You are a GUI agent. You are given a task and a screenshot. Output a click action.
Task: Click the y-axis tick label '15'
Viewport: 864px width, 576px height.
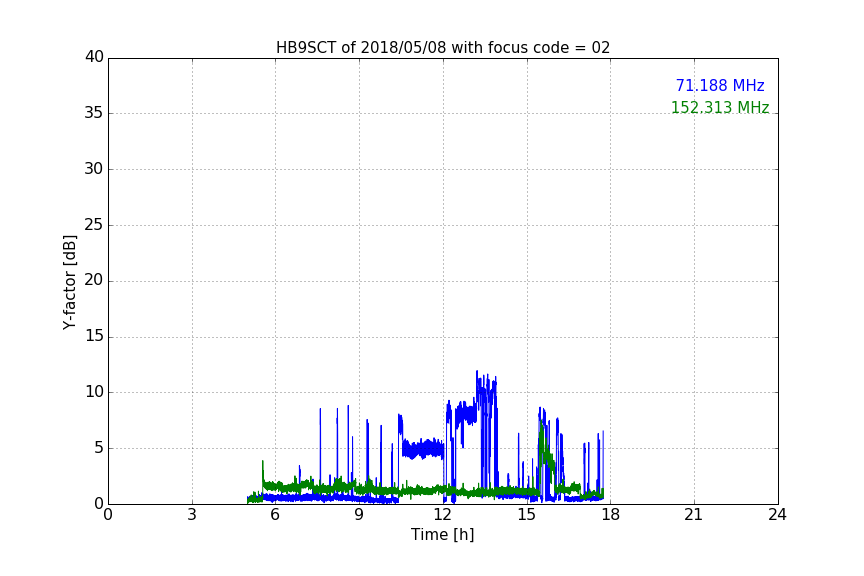point(94,336)
